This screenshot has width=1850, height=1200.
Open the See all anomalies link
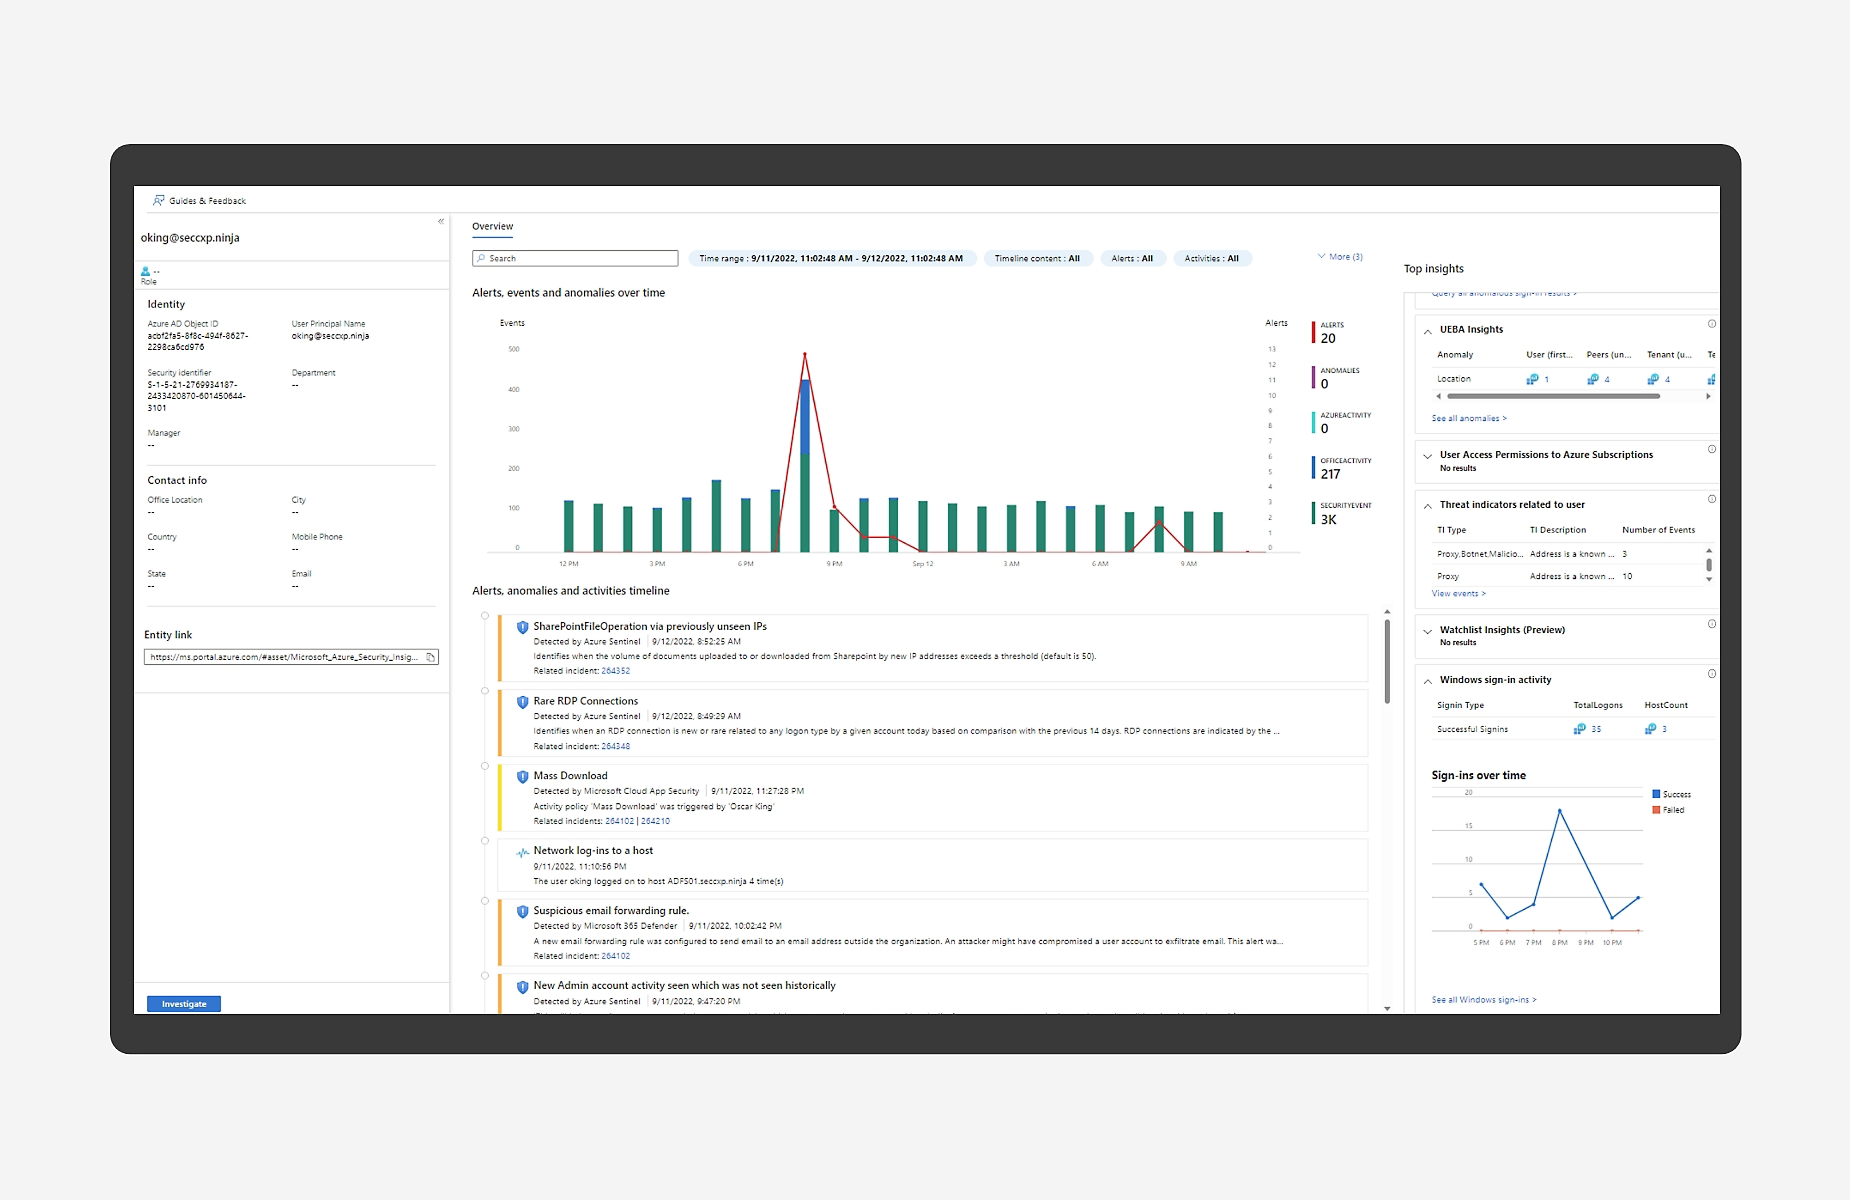pos(1468,419)
